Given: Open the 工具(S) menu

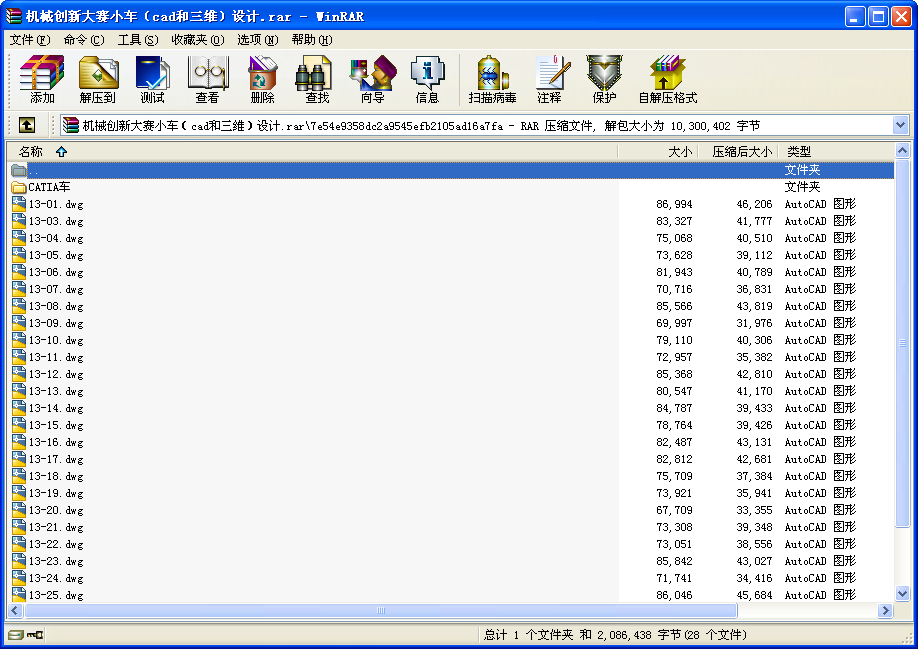Looking at the screenshot, I should pyautogui.click(x=138, y=40).
